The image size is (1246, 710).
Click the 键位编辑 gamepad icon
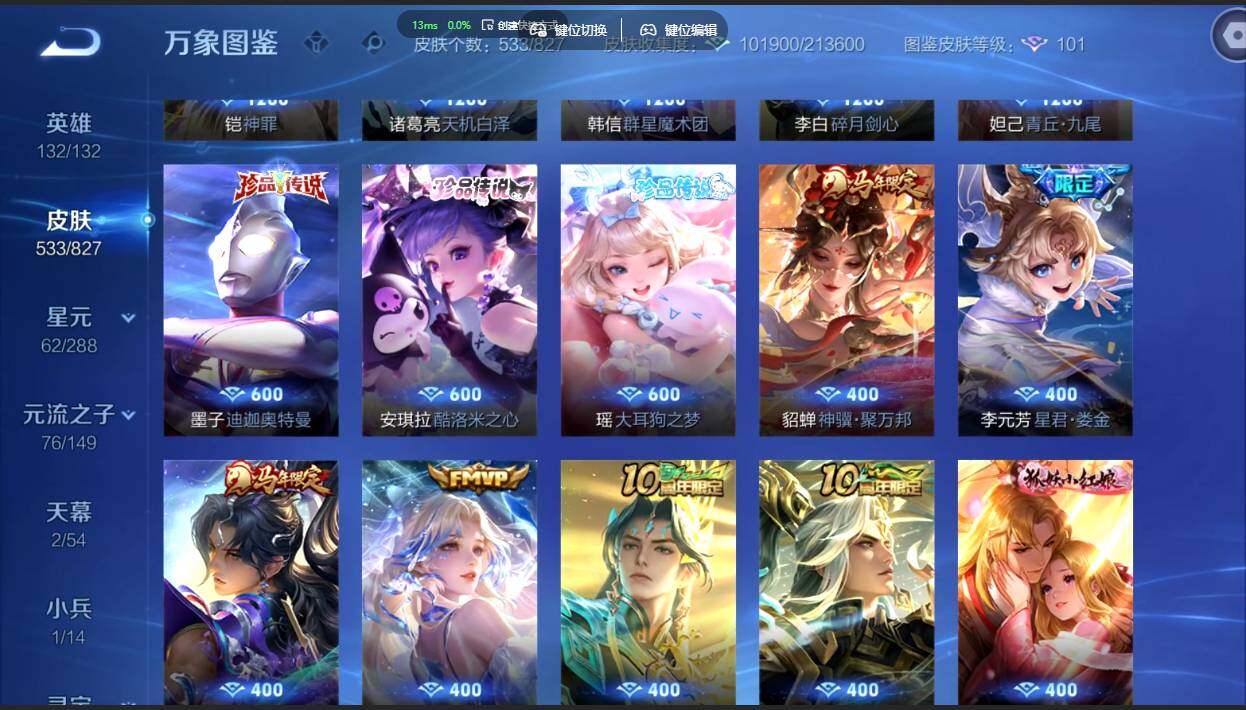[x=648, y=30]
